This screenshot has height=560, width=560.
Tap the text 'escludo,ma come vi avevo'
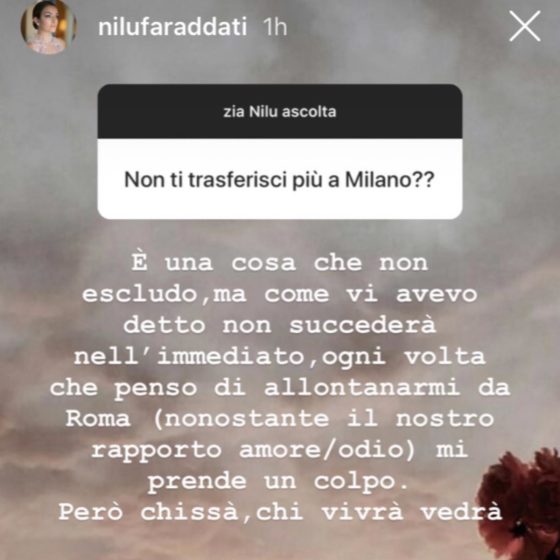280,295
